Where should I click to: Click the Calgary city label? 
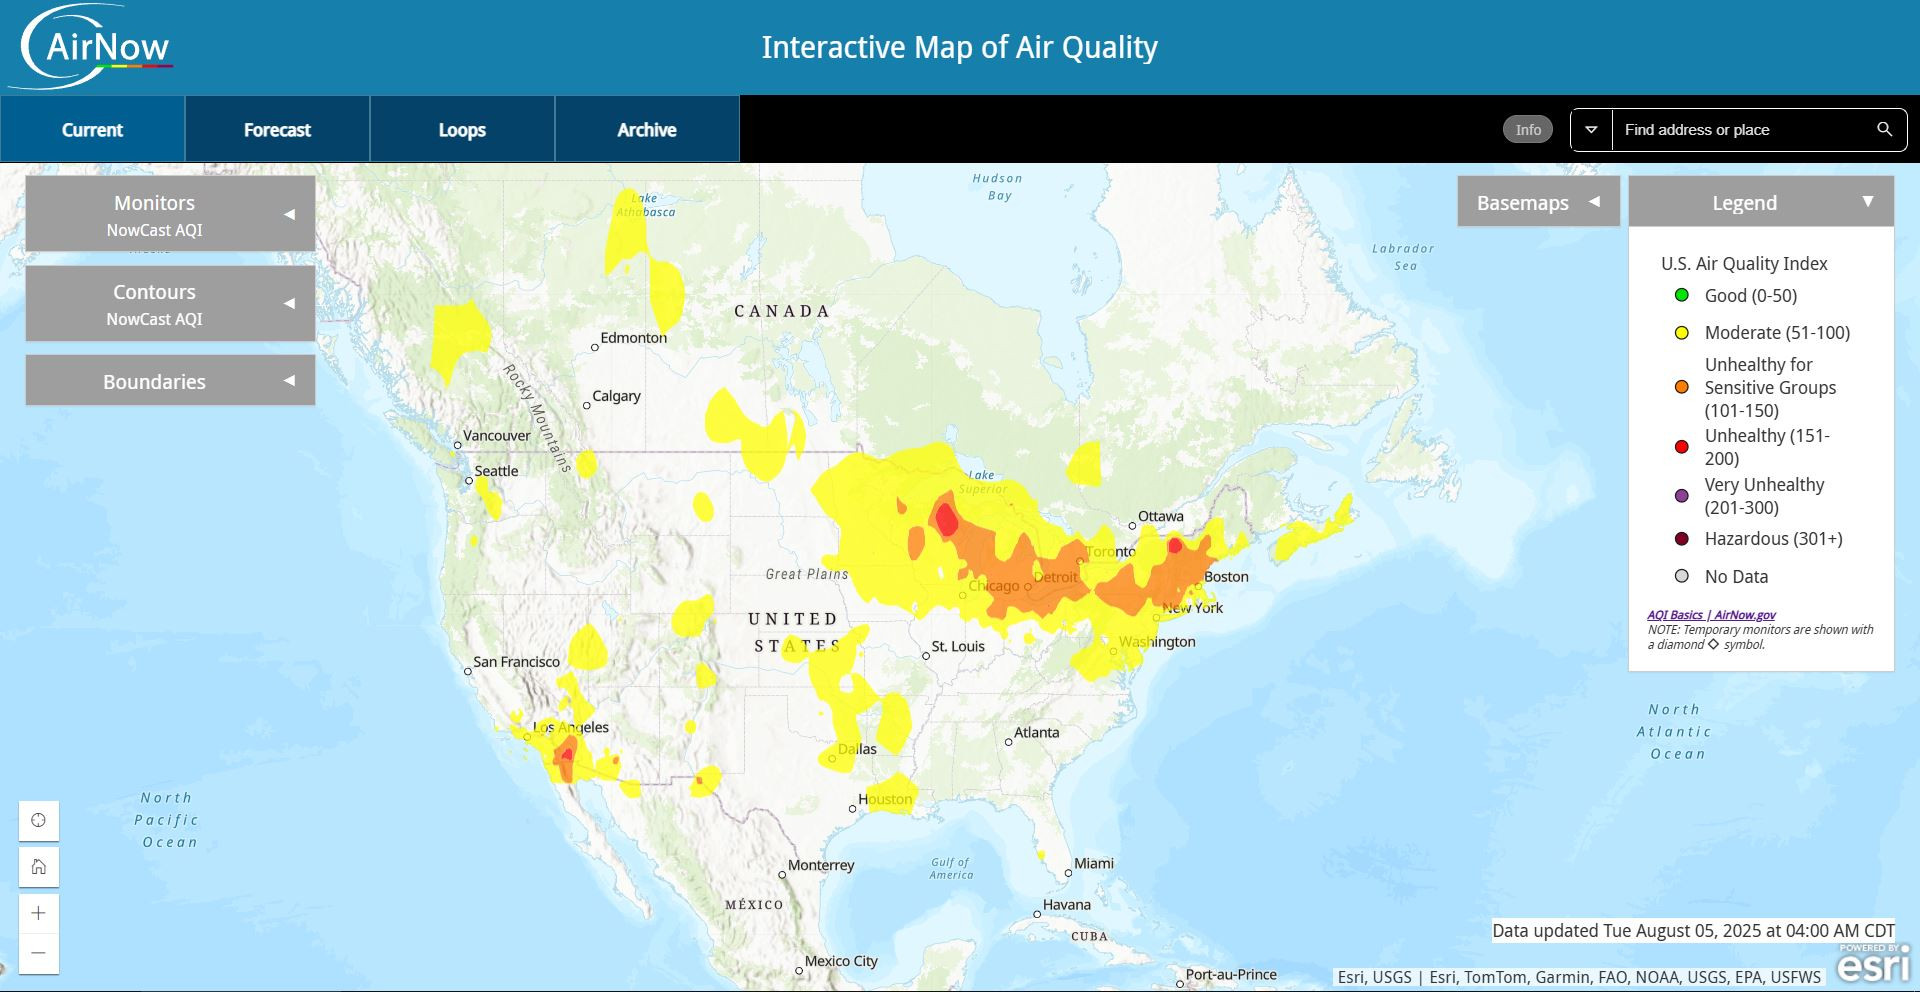point(616,396)
